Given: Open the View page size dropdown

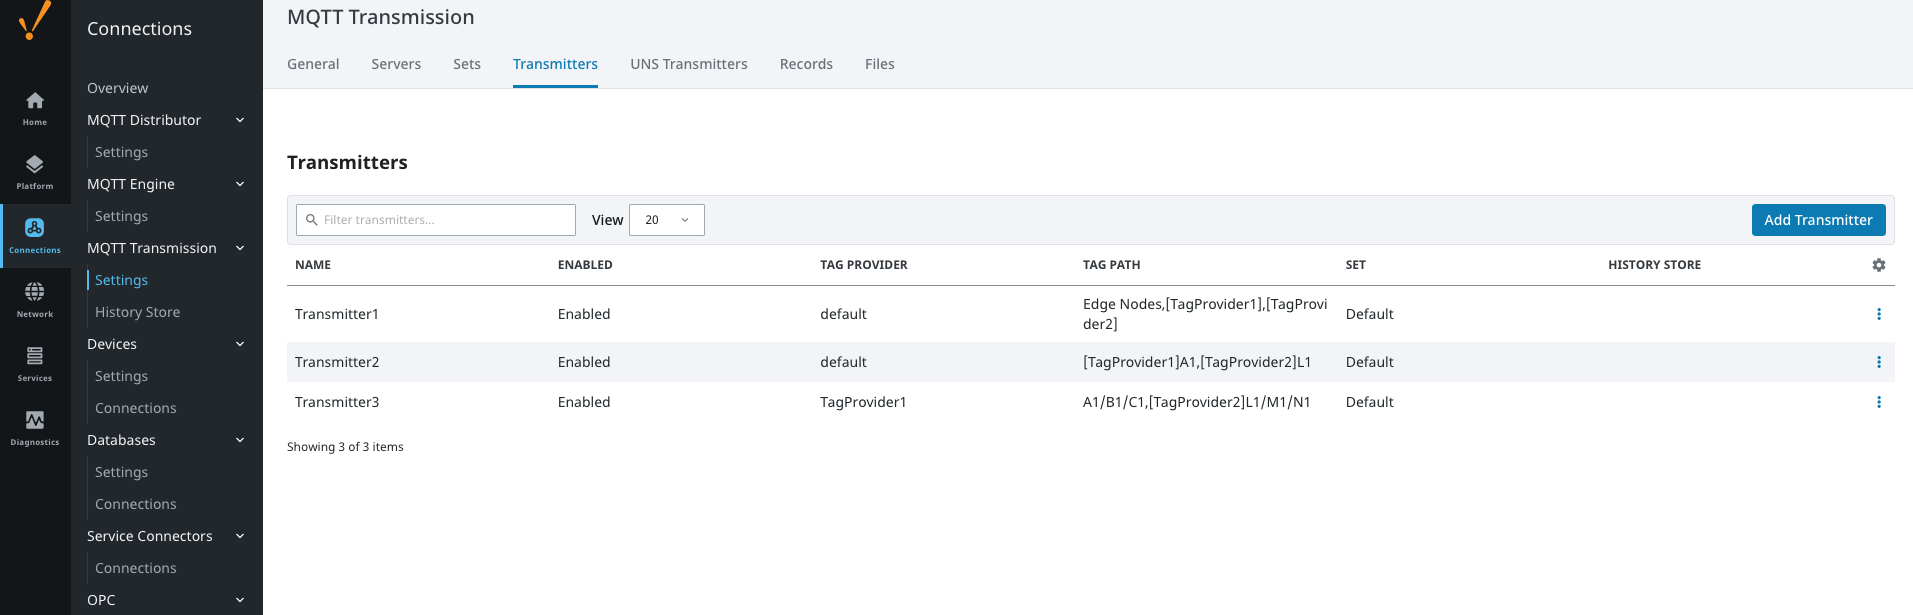Looking at the screenshot, I should (666, 220).
